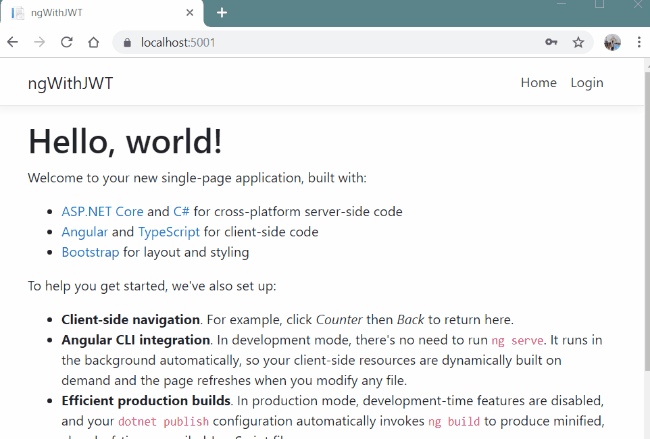Viewport: 650px width, 439px height.
Task: Open the Login nav item
Action: 587,83
